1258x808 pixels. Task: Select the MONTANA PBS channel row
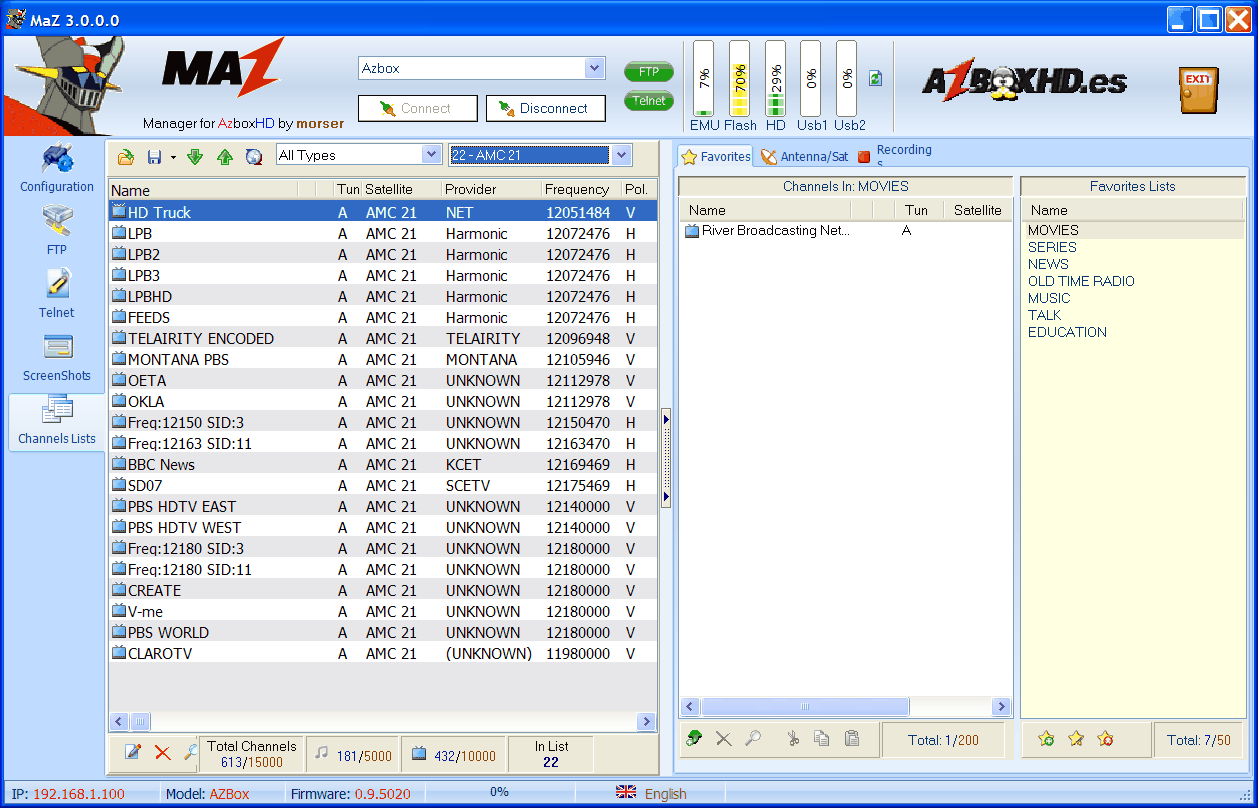tap(383, 359)
